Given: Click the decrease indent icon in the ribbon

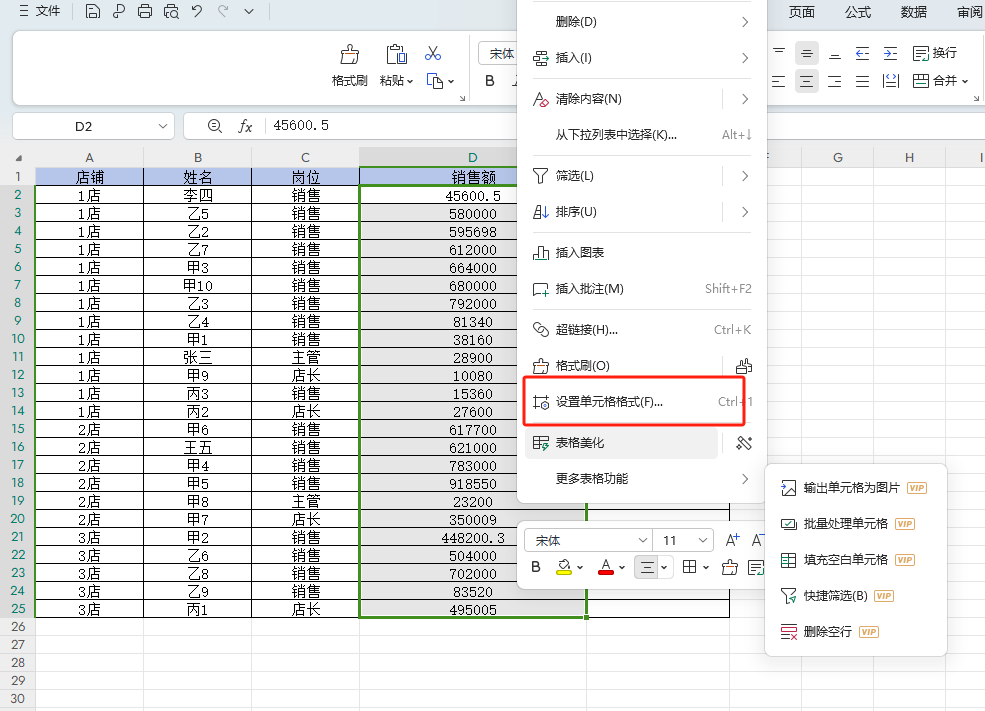Looking at the screenshot, I should coord(863,53).
